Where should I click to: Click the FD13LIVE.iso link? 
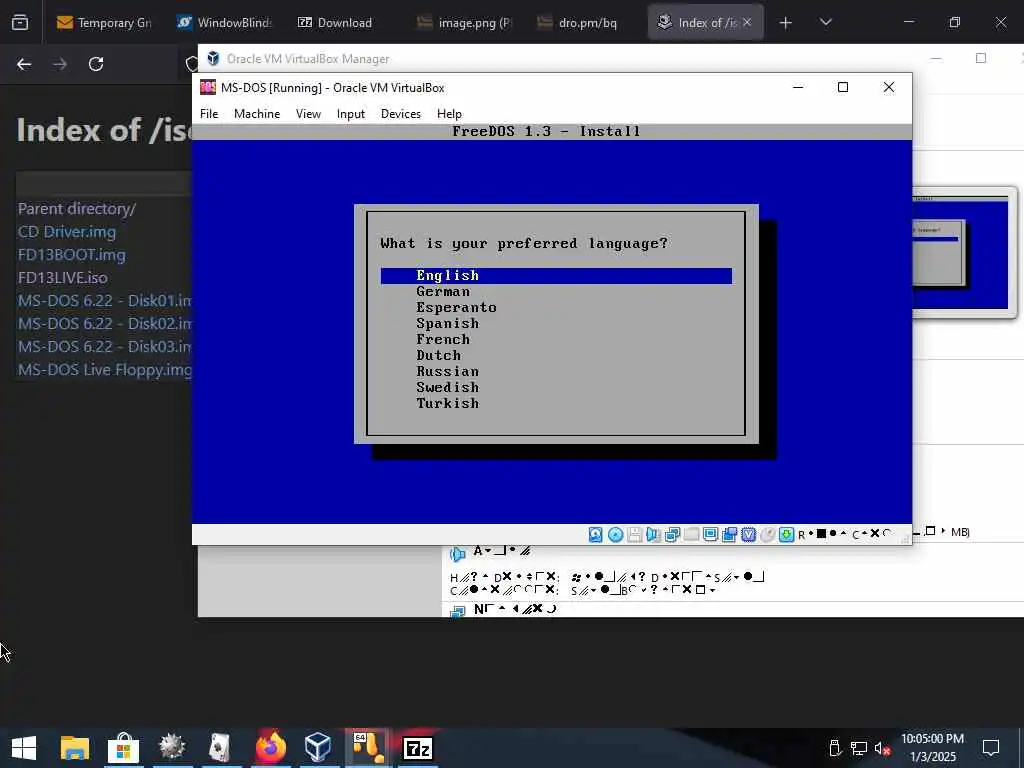(x=63, y=278)
